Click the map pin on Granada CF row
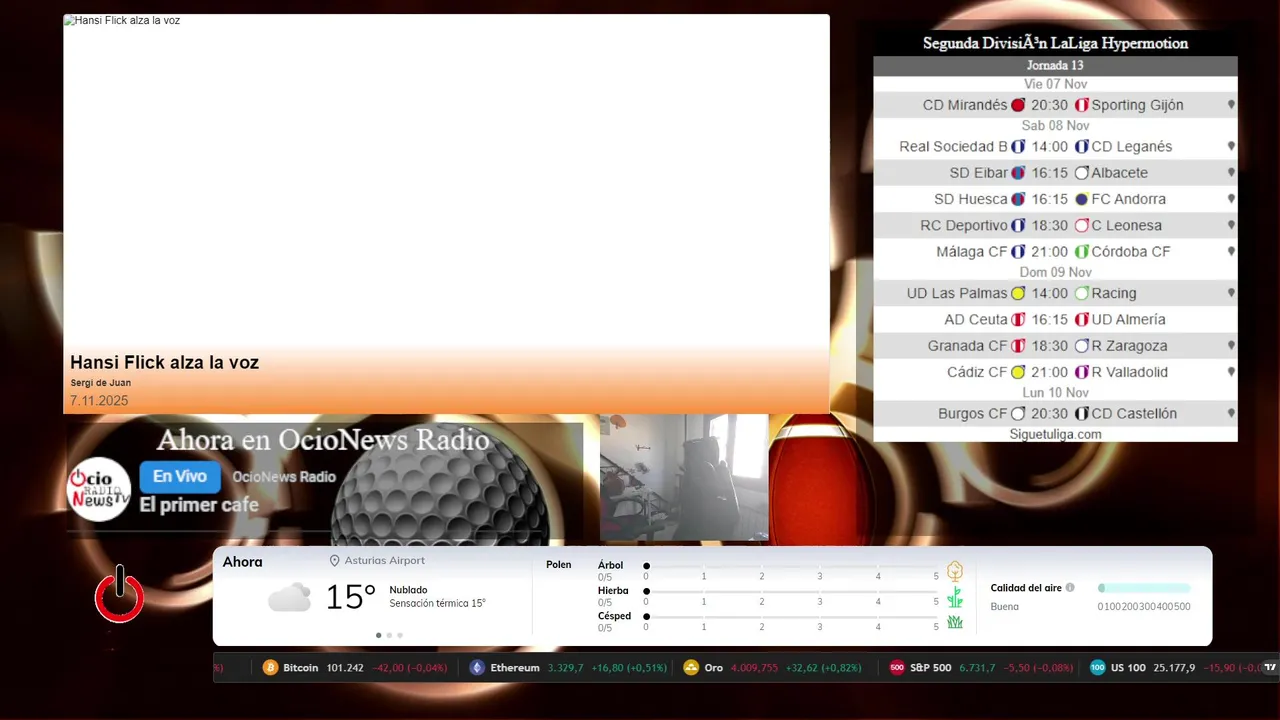Screen dimensions: 1280x720 pyautogui.click(x=1231, y=346)
